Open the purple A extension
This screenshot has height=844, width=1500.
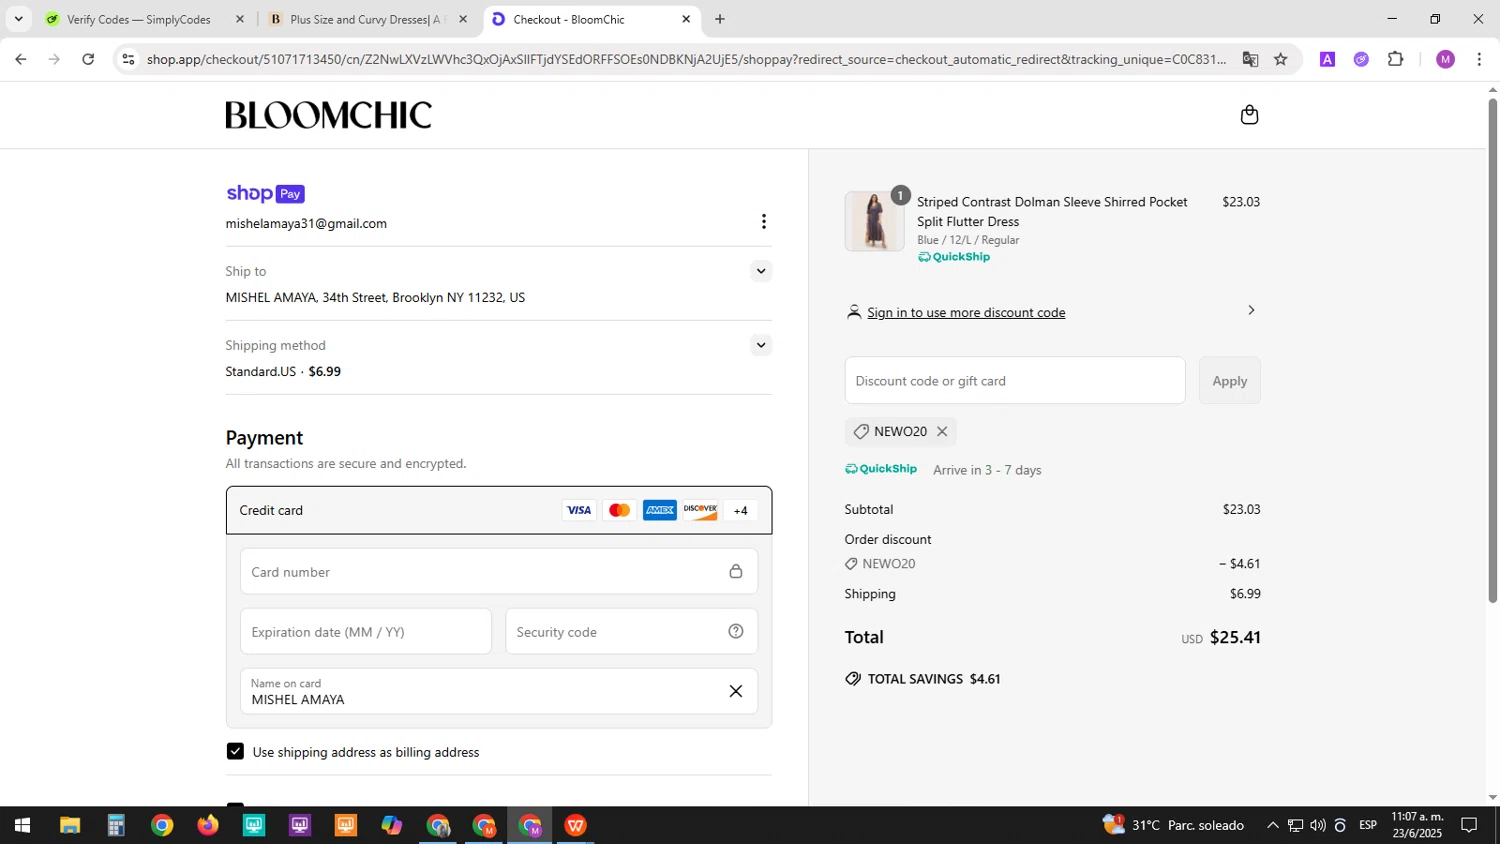point(1327,59)
